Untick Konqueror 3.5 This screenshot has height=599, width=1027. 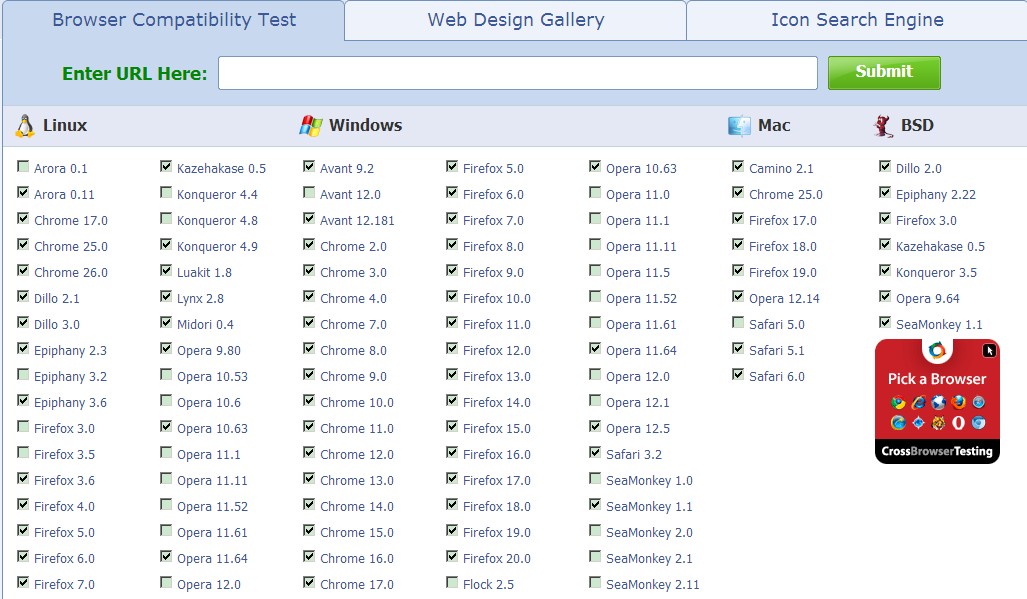pos(885,270)
